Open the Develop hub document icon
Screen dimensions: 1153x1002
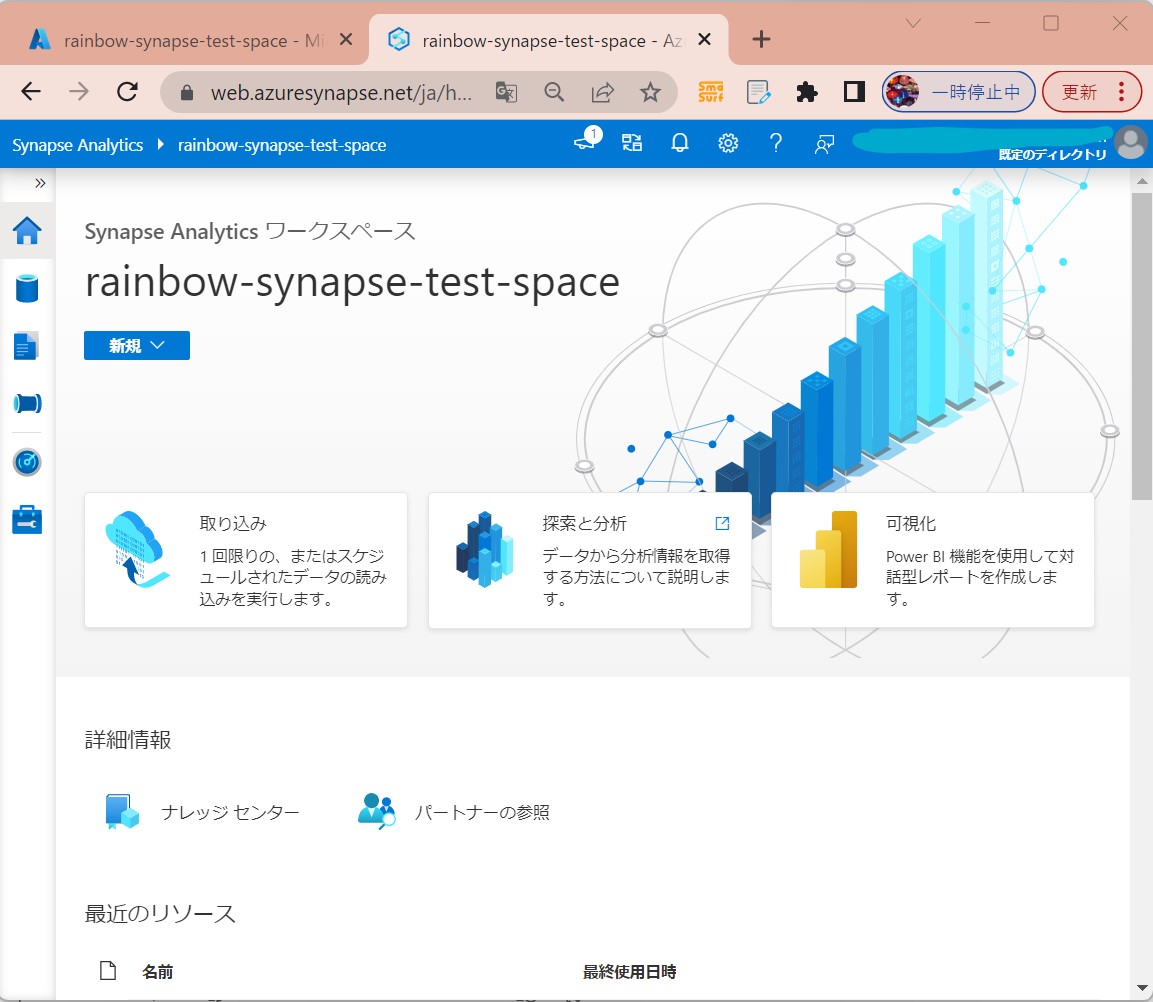click(x=26, y=346)
